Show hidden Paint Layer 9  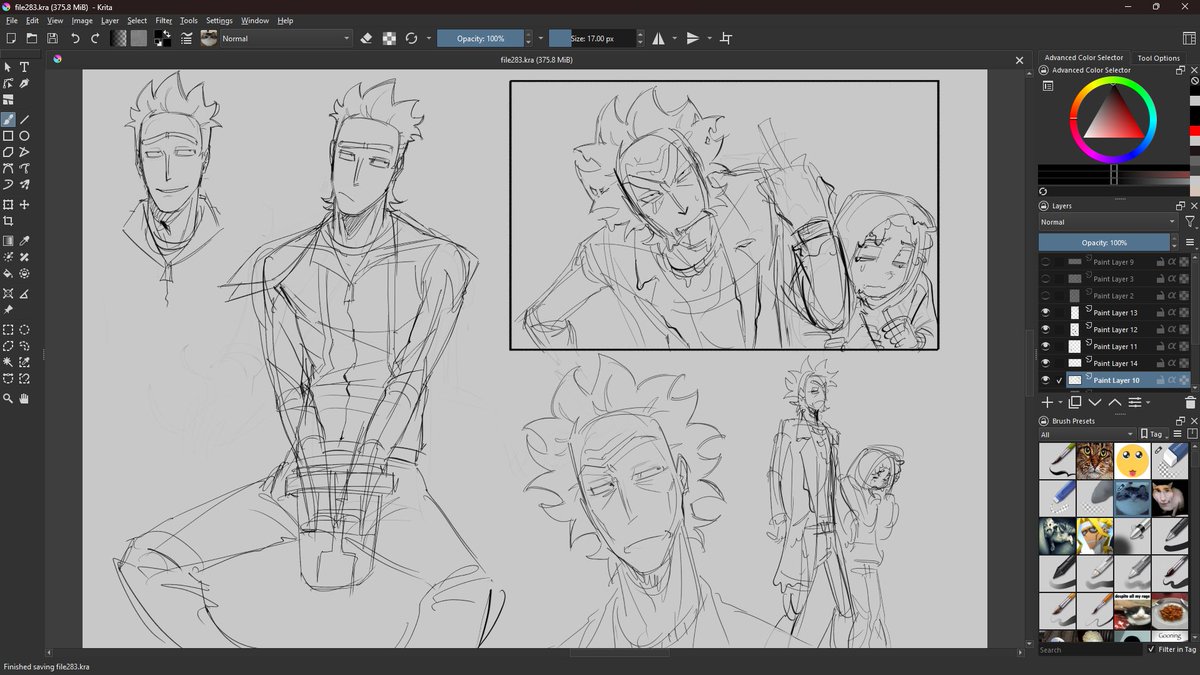coord(1046,262)
